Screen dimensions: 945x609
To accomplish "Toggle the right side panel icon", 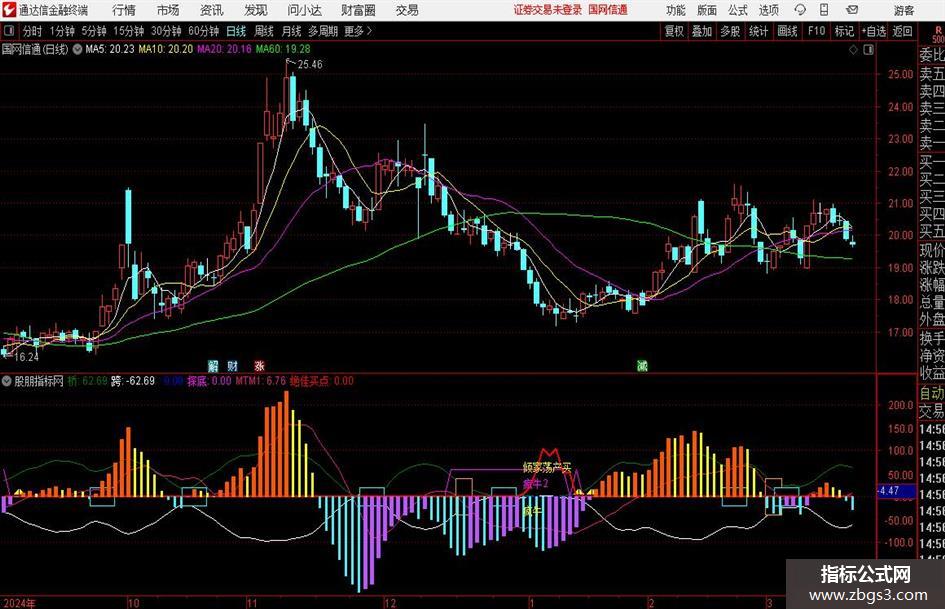I will pyautogui.click(x=868, y=50).
